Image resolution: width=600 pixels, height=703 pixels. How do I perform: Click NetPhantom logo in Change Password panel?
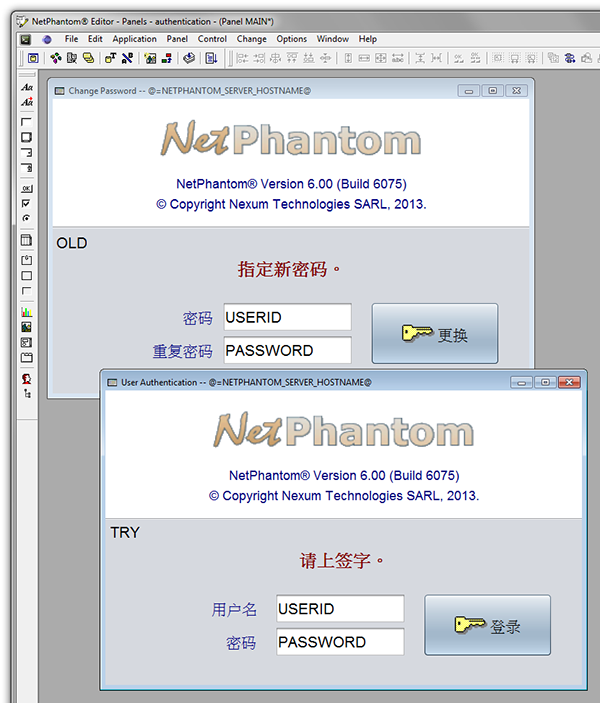tap(291, 139)
